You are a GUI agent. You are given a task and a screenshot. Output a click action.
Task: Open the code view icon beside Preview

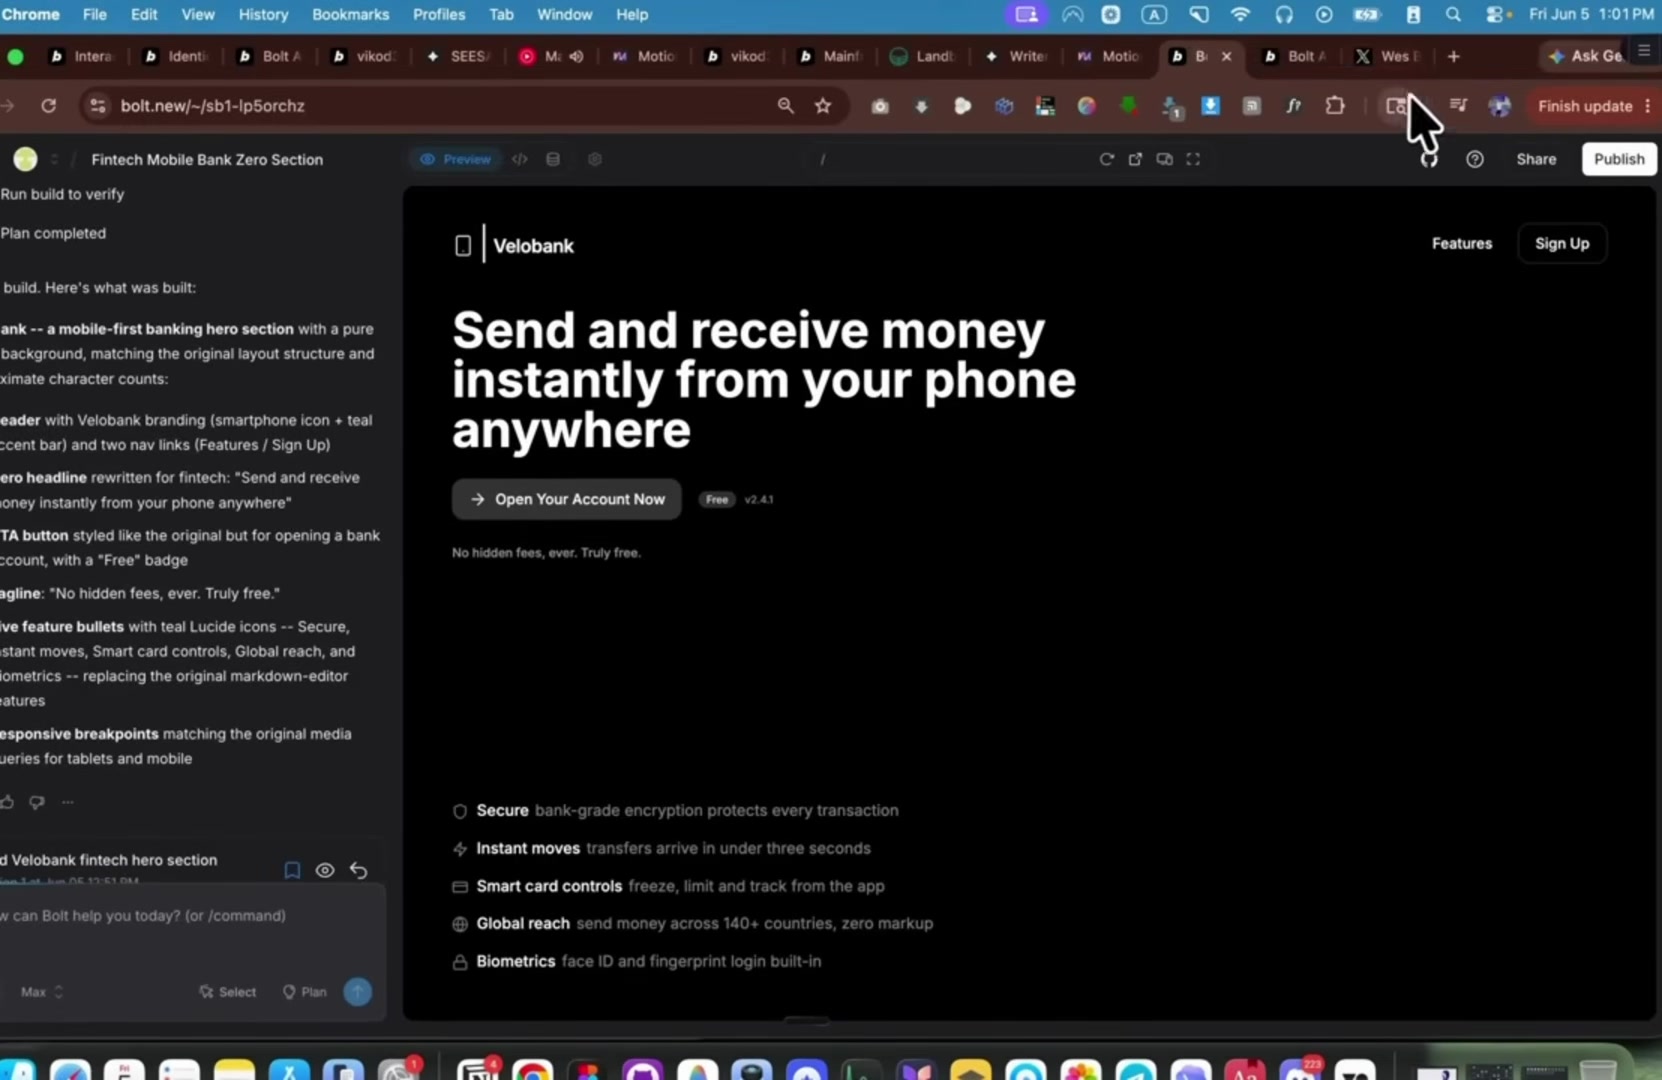[520, 159]
